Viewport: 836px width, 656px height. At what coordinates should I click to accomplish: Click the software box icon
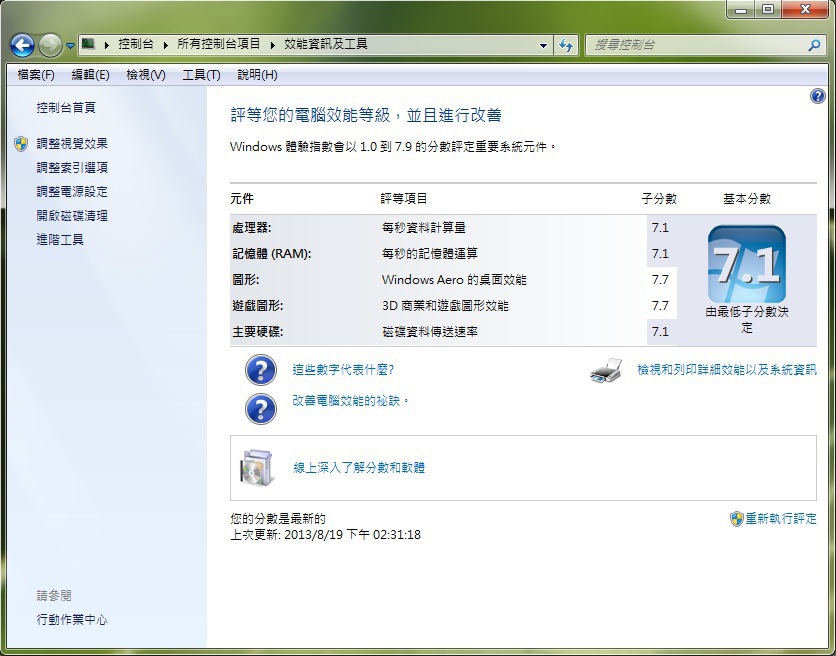pyautogui.click(x=258, y=468)
